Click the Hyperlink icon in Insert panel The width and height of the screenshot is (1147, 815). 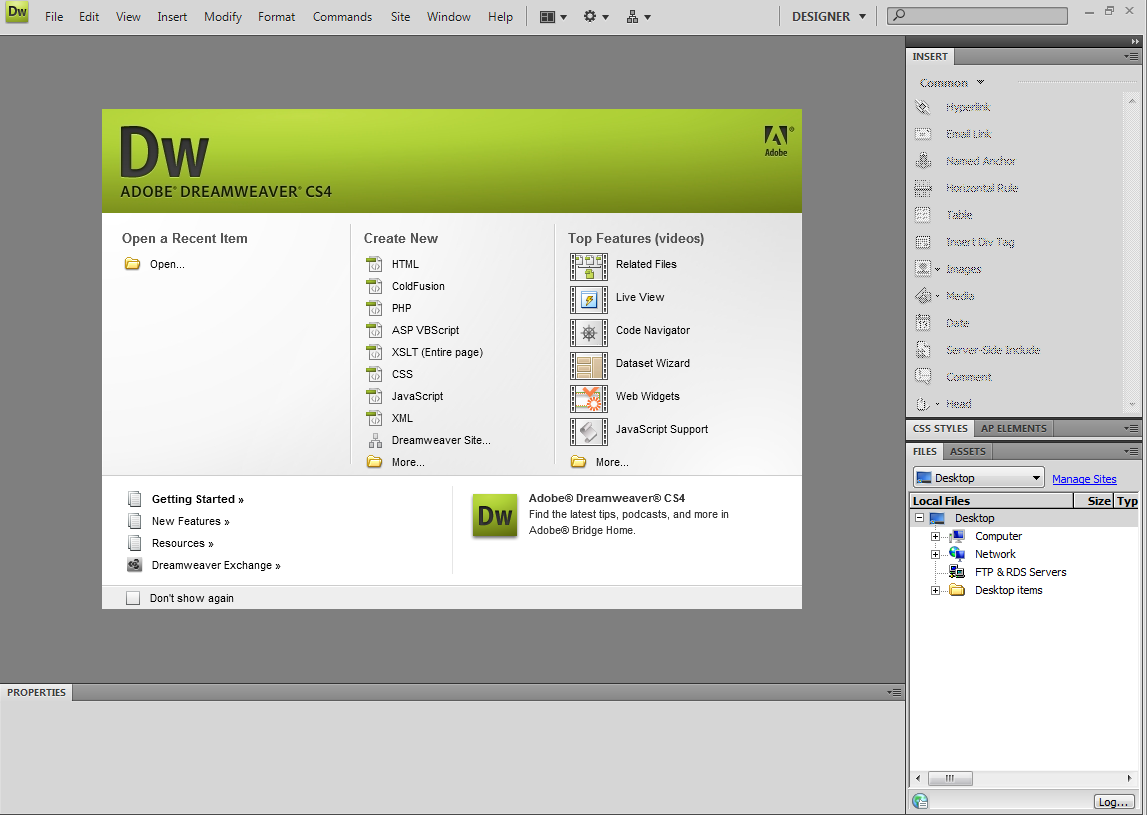click(x=923, y=107)
